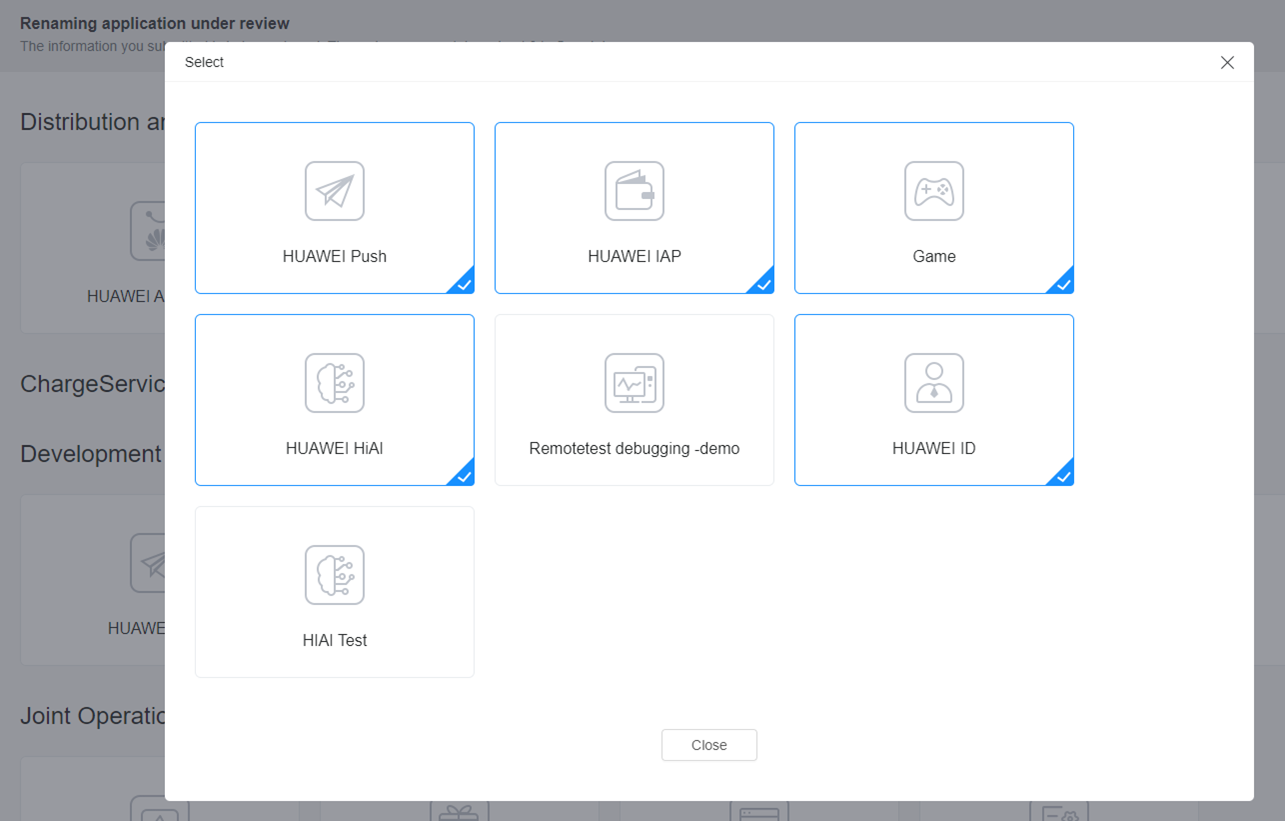Deselect HUAWEI Push via its blue checkmark
This screenshot has width=1285, height=821.
pos(463,283)
